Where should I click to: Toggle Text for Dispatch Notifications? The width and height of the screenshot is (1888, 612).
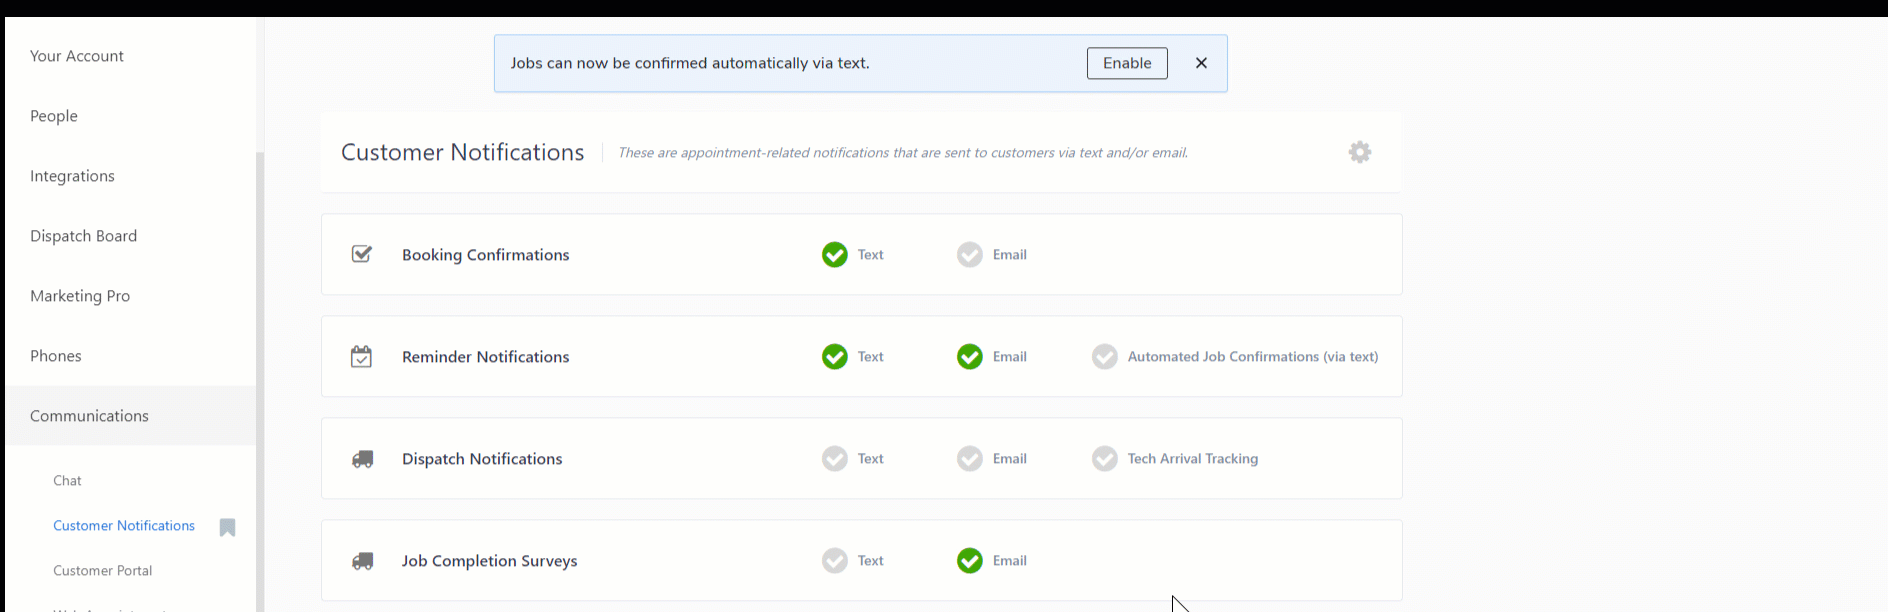[x=834, y=459]
